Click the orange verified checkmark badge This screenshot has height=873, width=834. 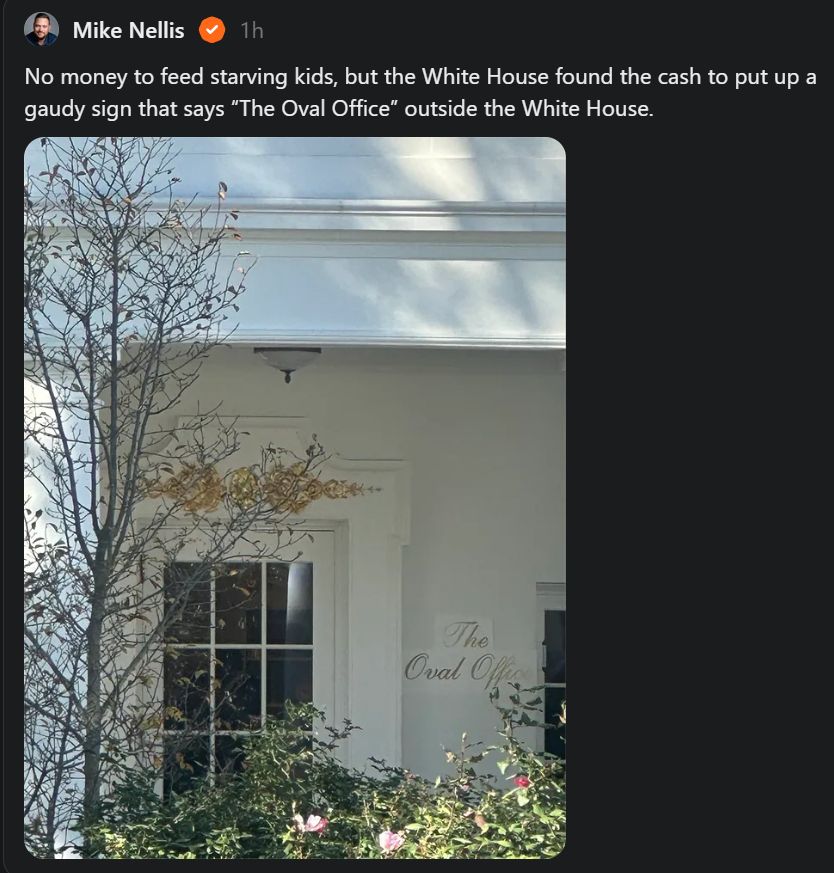click(212, 30)
